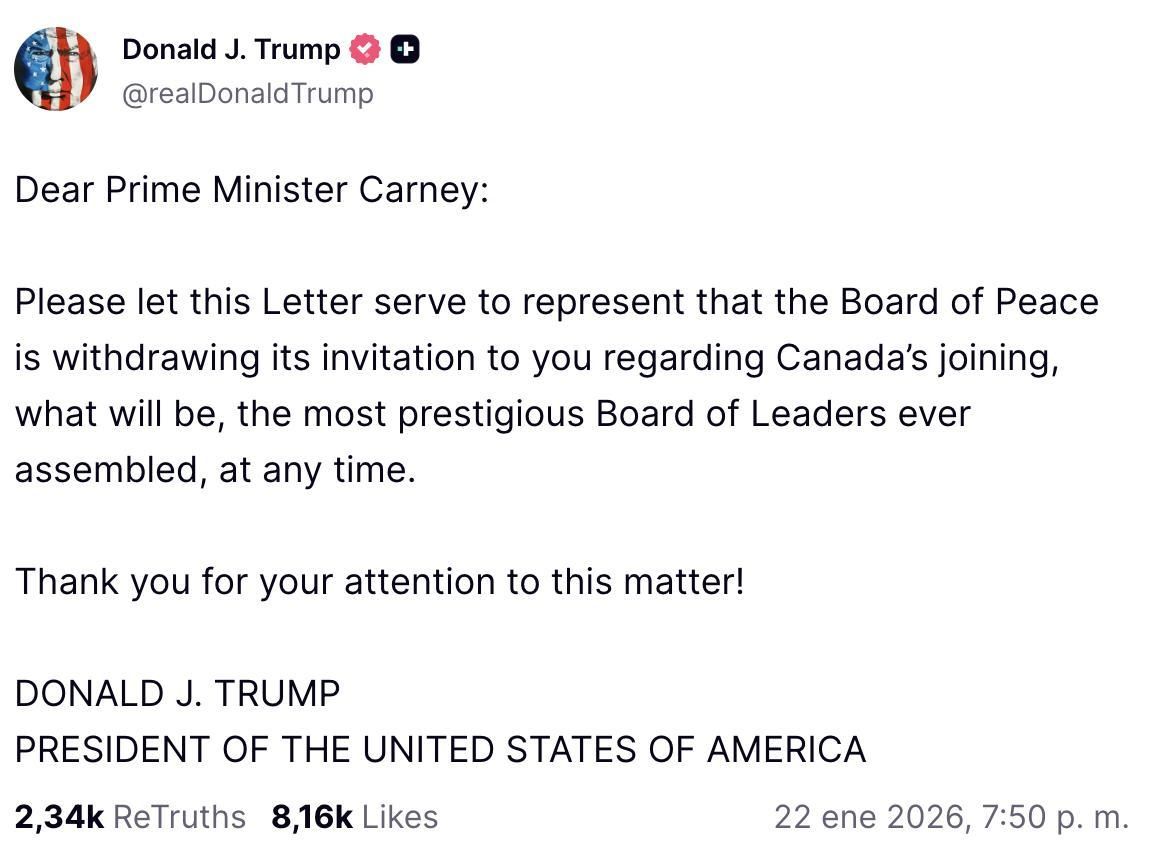Click the Truth+ badge next to verified checkmark
The height and width of the screenshot is (862, 1158).
404,47
